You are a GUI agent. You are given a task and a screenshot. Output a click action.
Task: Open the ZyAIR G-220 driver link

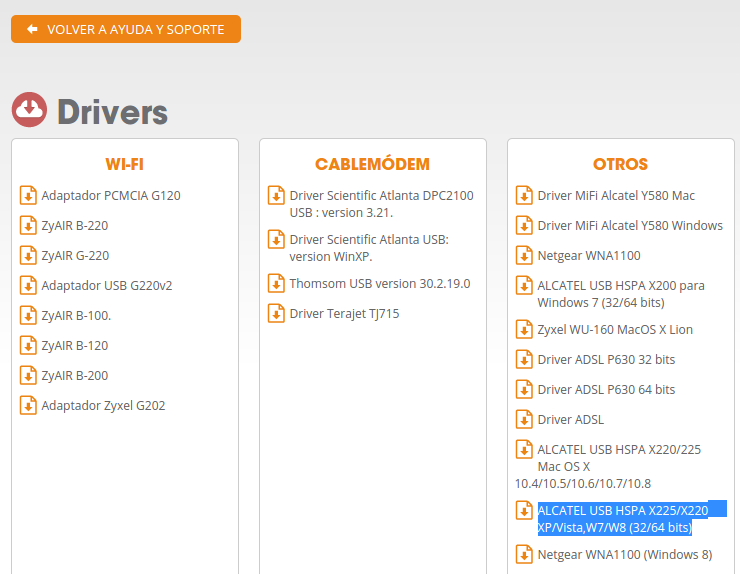75,255
